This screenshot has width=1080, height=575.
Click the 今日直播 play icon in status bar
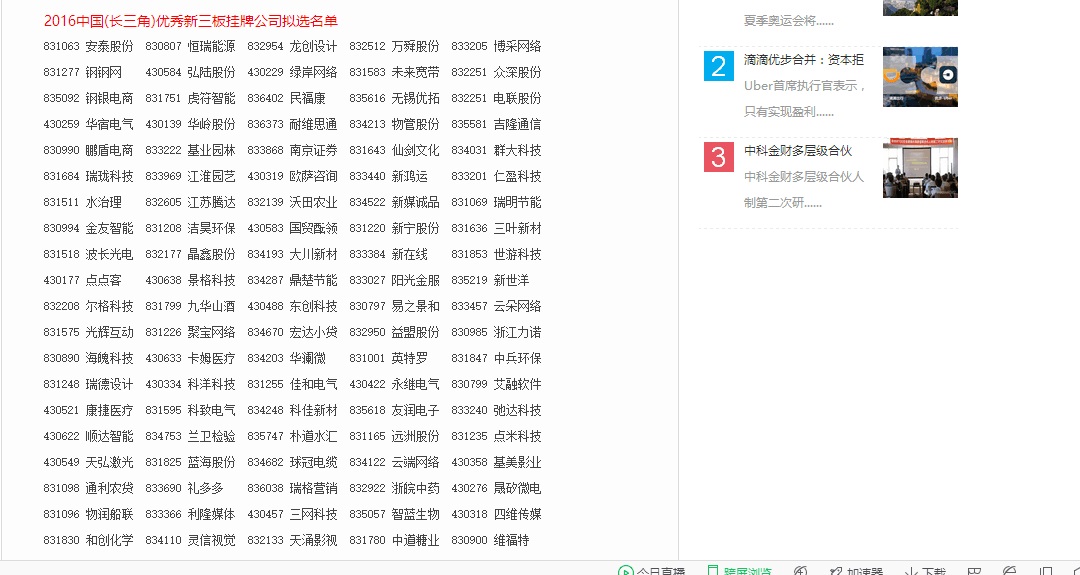point(625,571)
